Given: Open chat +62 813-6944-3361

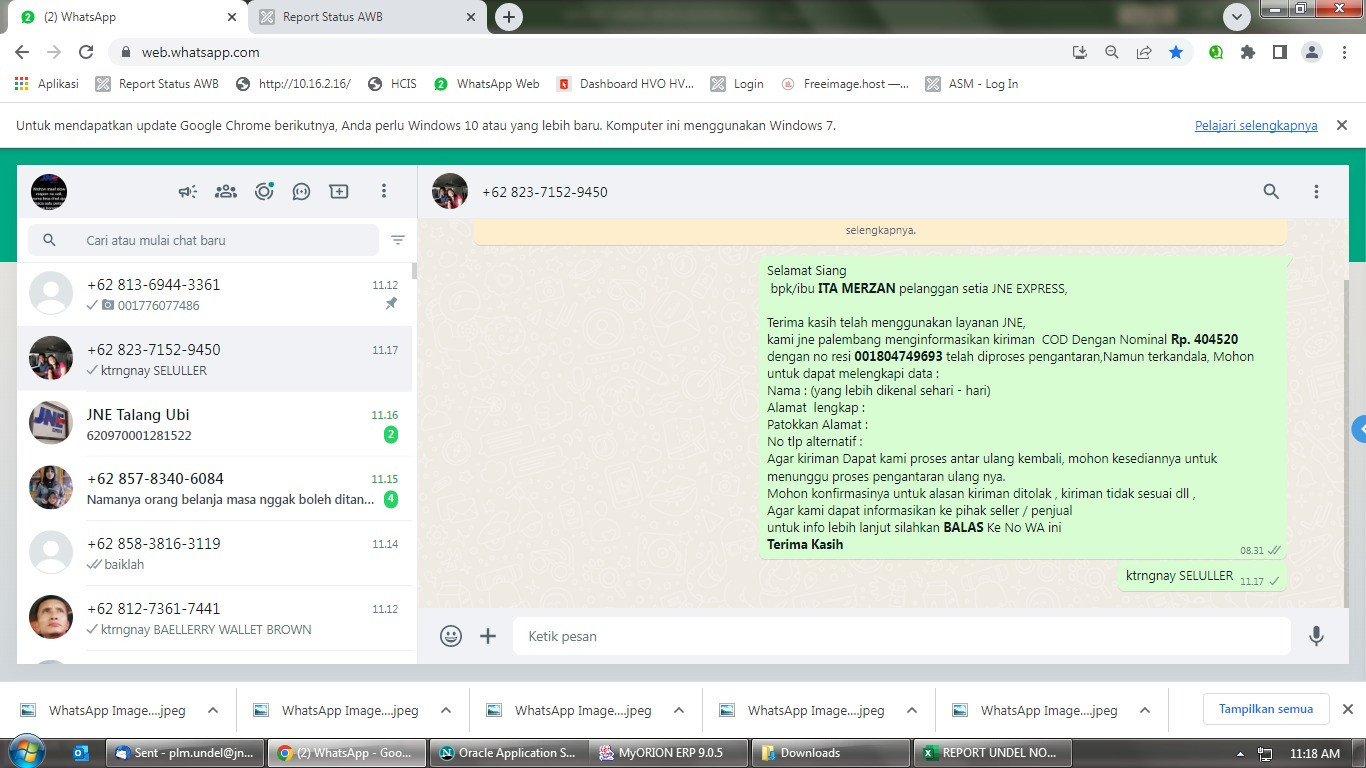Looking at the screenshot, I should (x=215, y=294).
